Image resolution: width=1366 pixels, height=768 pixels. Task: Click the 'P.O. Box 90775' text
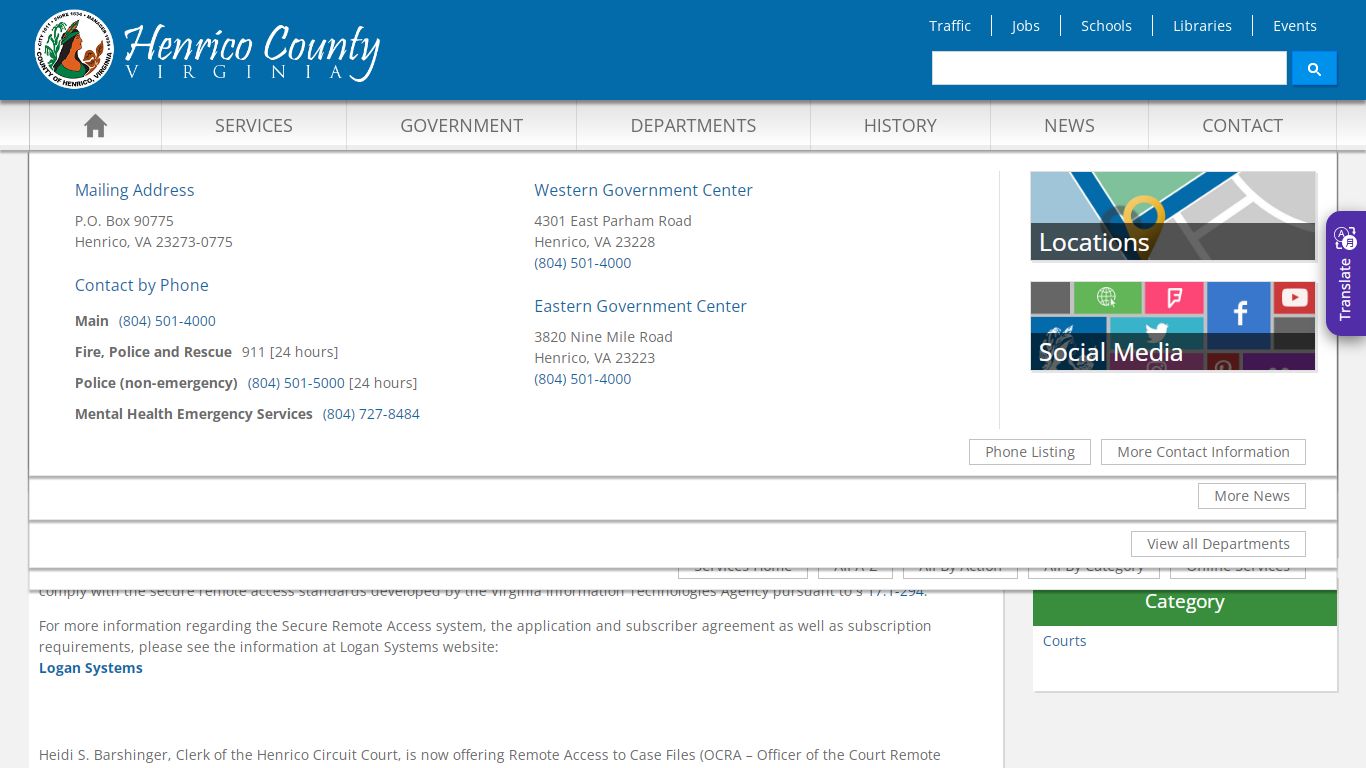124,221
